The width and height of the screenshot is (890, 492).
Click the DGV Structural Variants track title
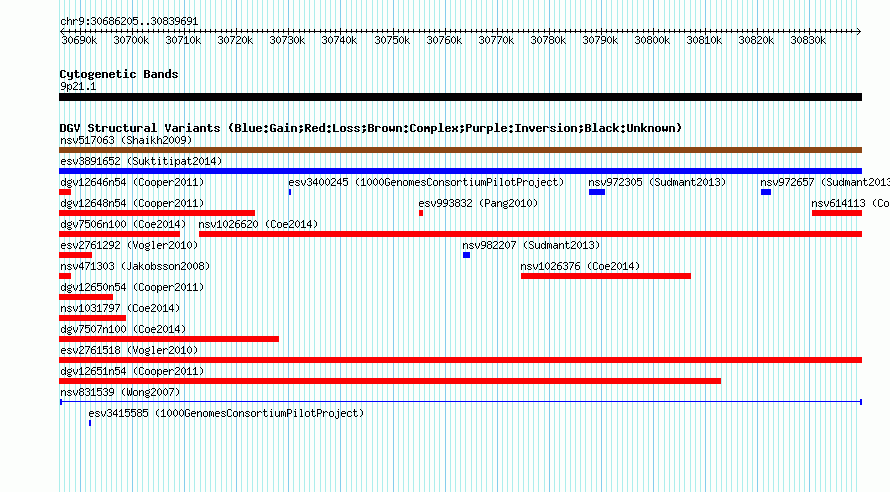[371, 128]
